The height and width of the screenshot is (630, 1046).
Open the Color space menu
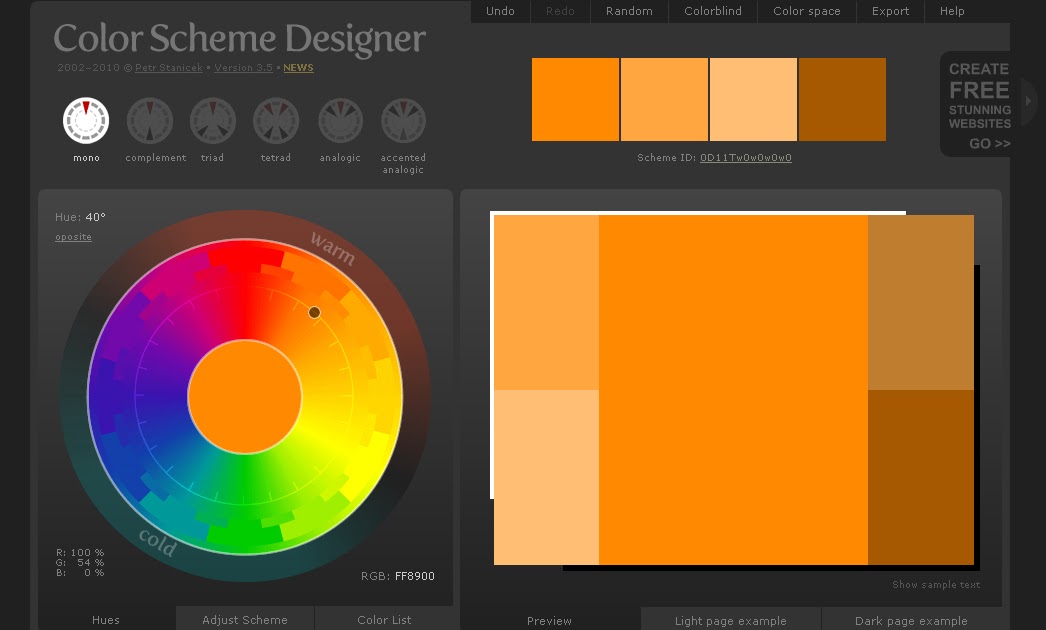click(x=807, y=11)
